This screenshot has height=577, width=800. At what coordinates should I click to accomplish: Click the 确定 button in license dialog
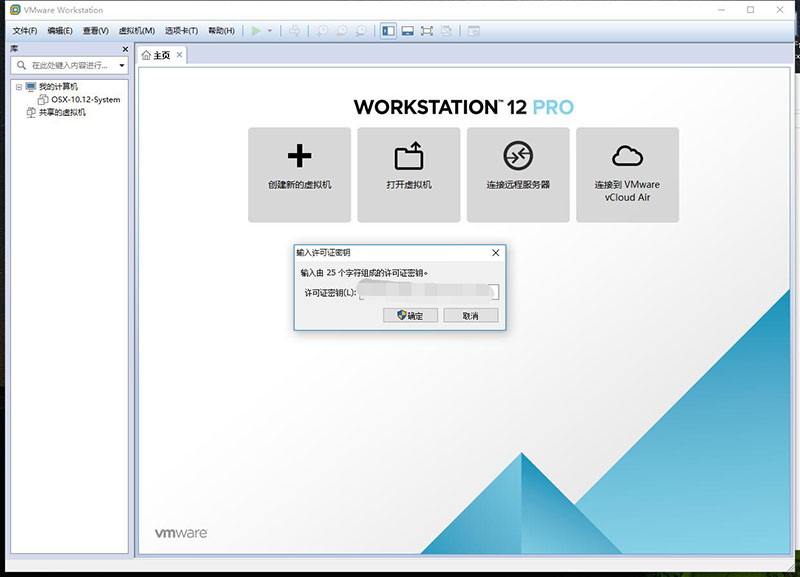(x=411, y=315)
